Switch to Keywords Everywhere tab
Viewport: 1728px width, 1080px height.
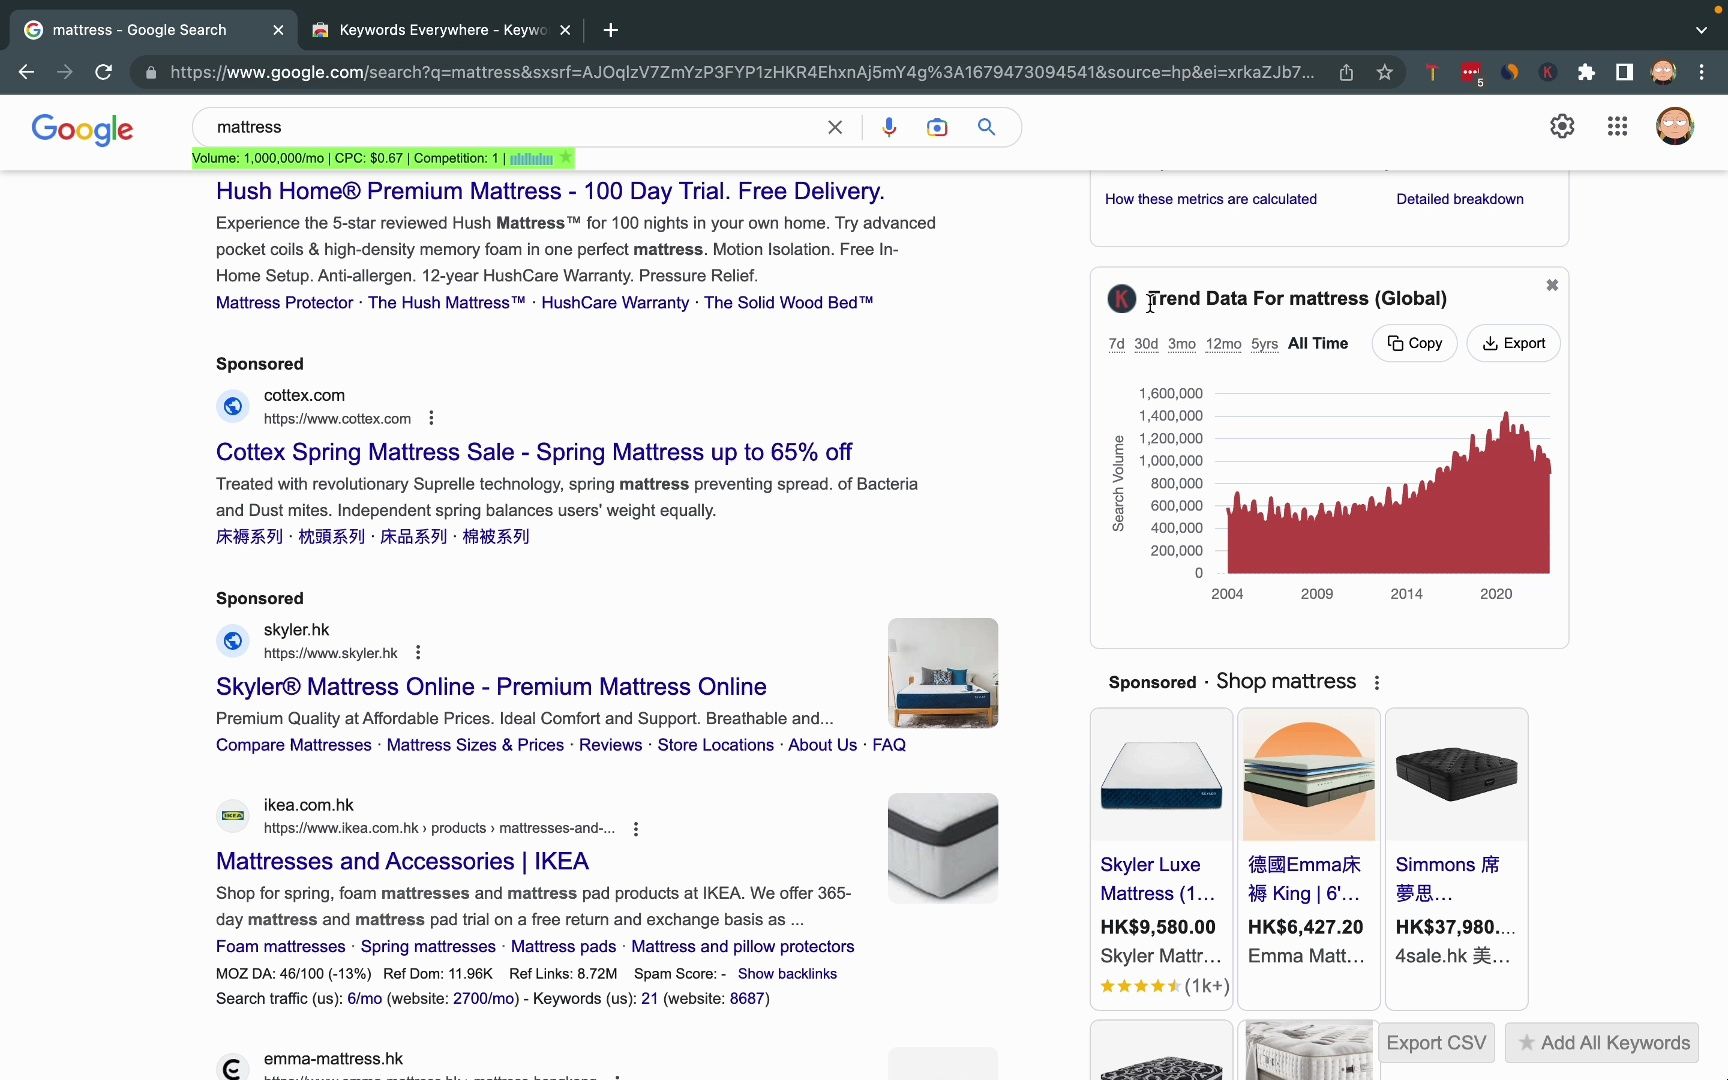point(442,30)
